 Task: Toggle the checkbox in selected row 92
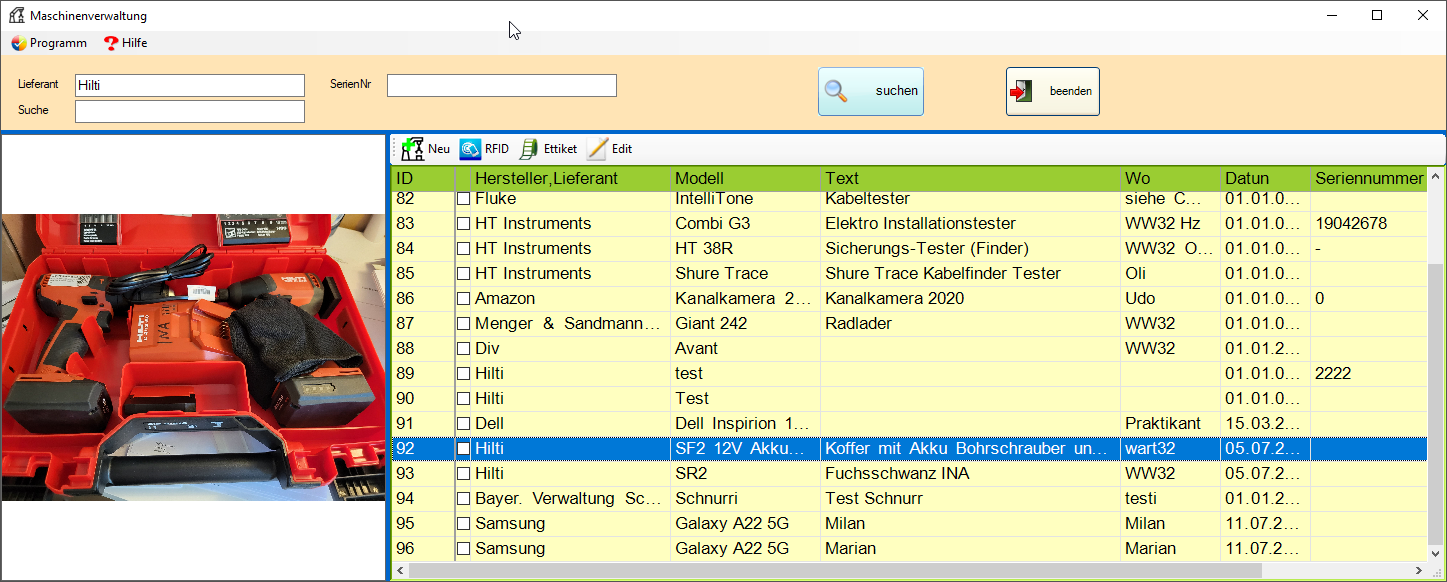(463, 449)
